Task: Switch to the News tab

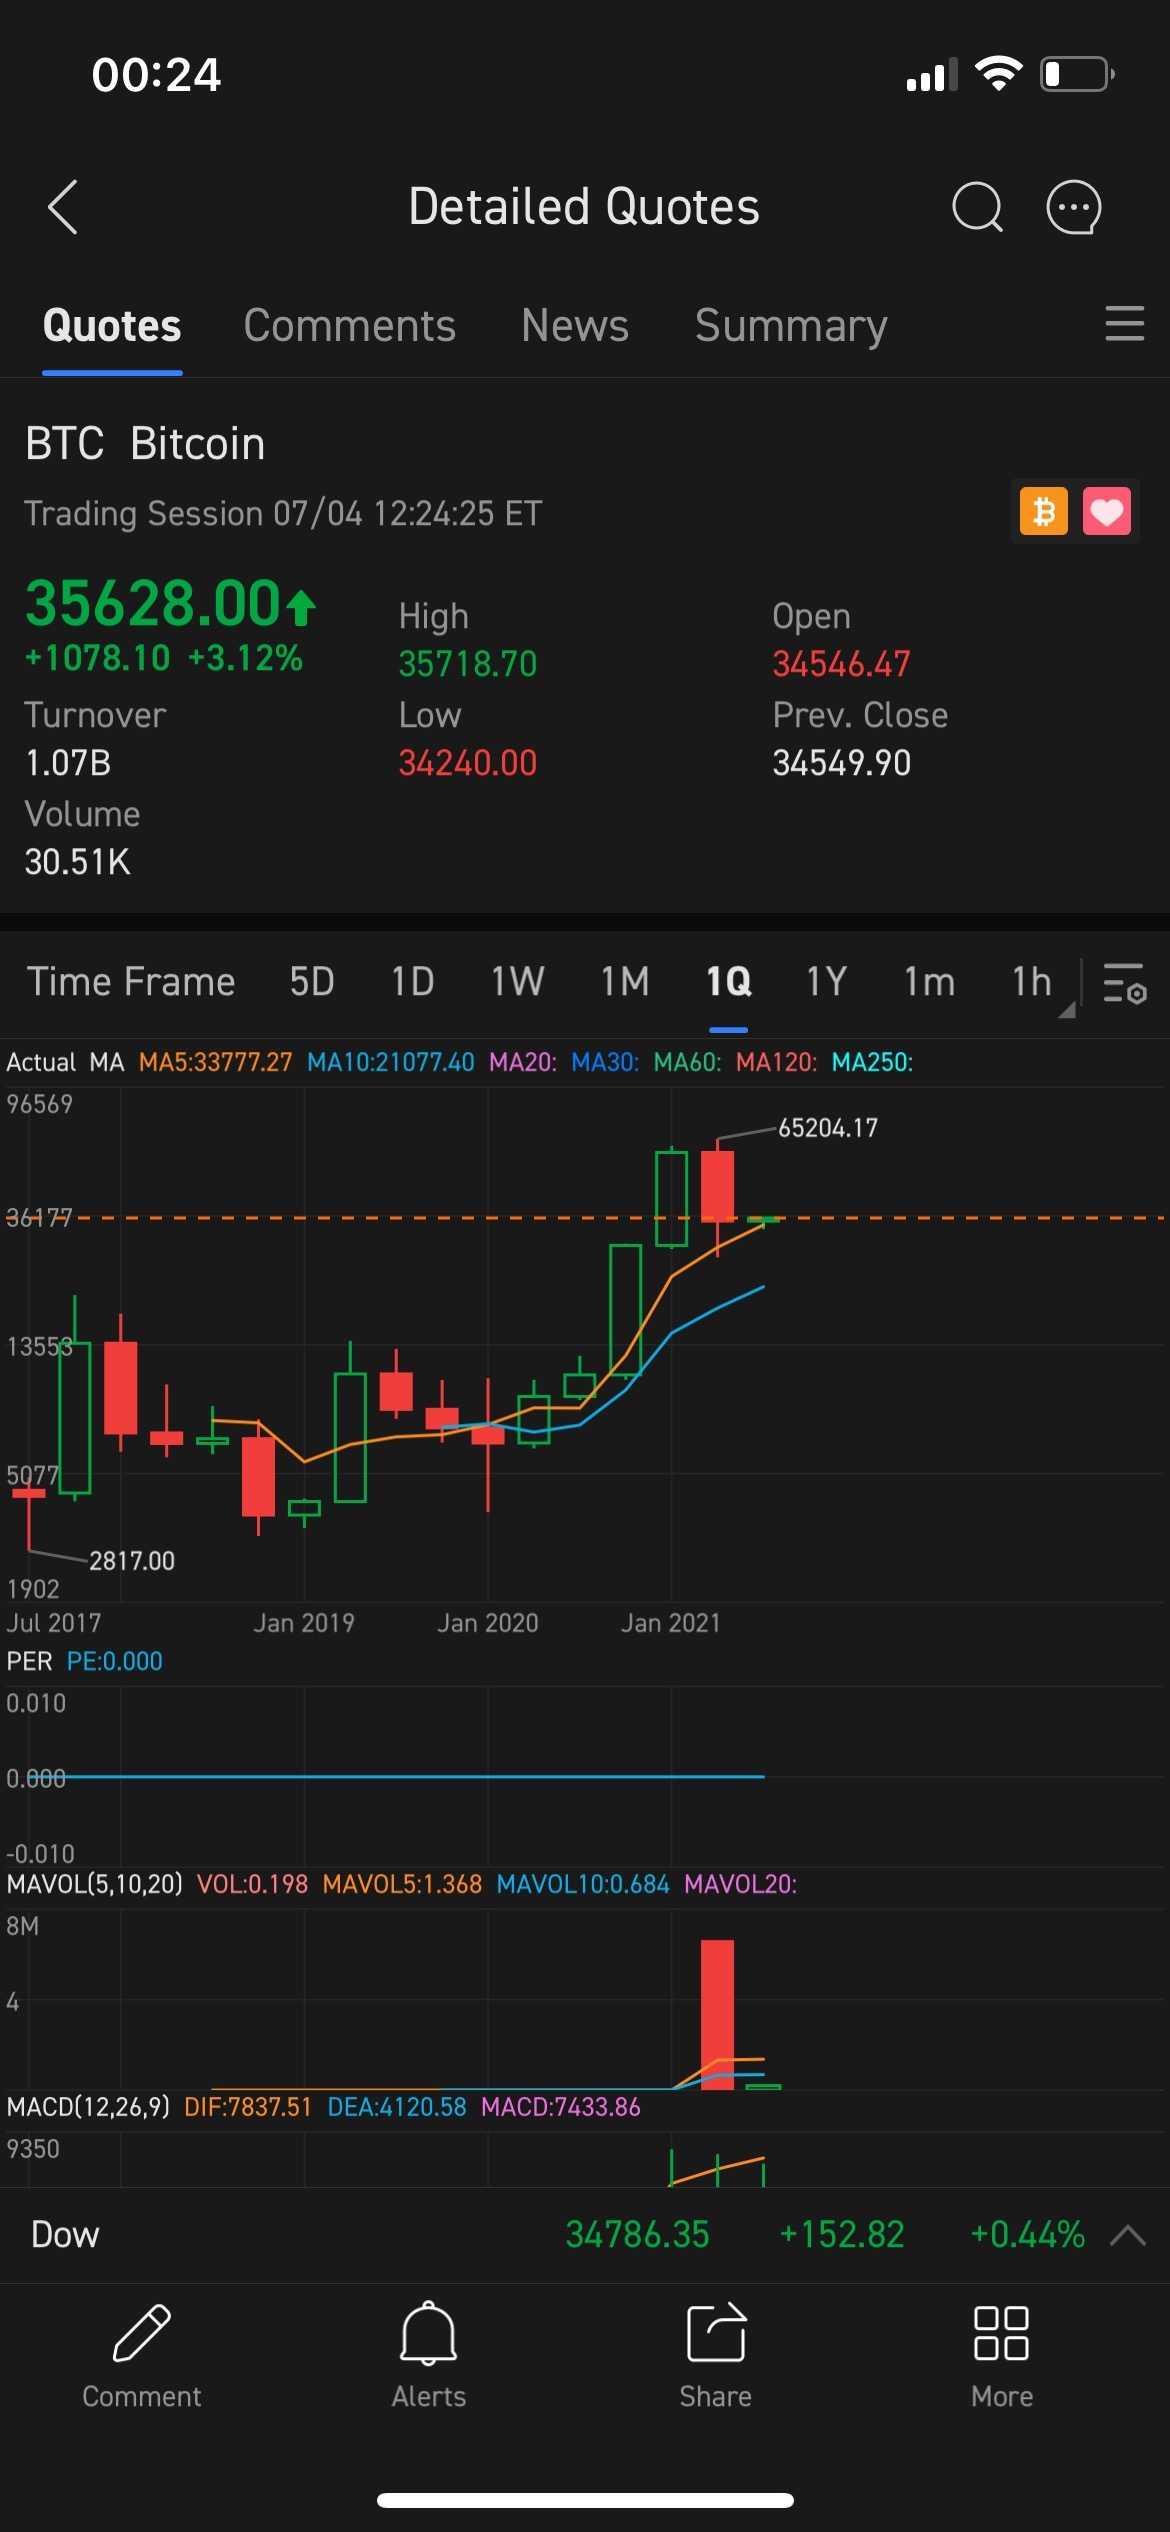Action: (x=574, y=326)
